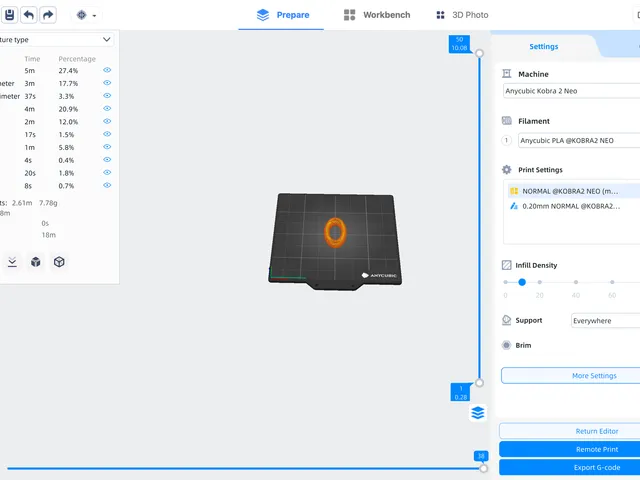Screen dimensions: 640x480
Task: Select the Settings panel tab
Action: [543, 47]
